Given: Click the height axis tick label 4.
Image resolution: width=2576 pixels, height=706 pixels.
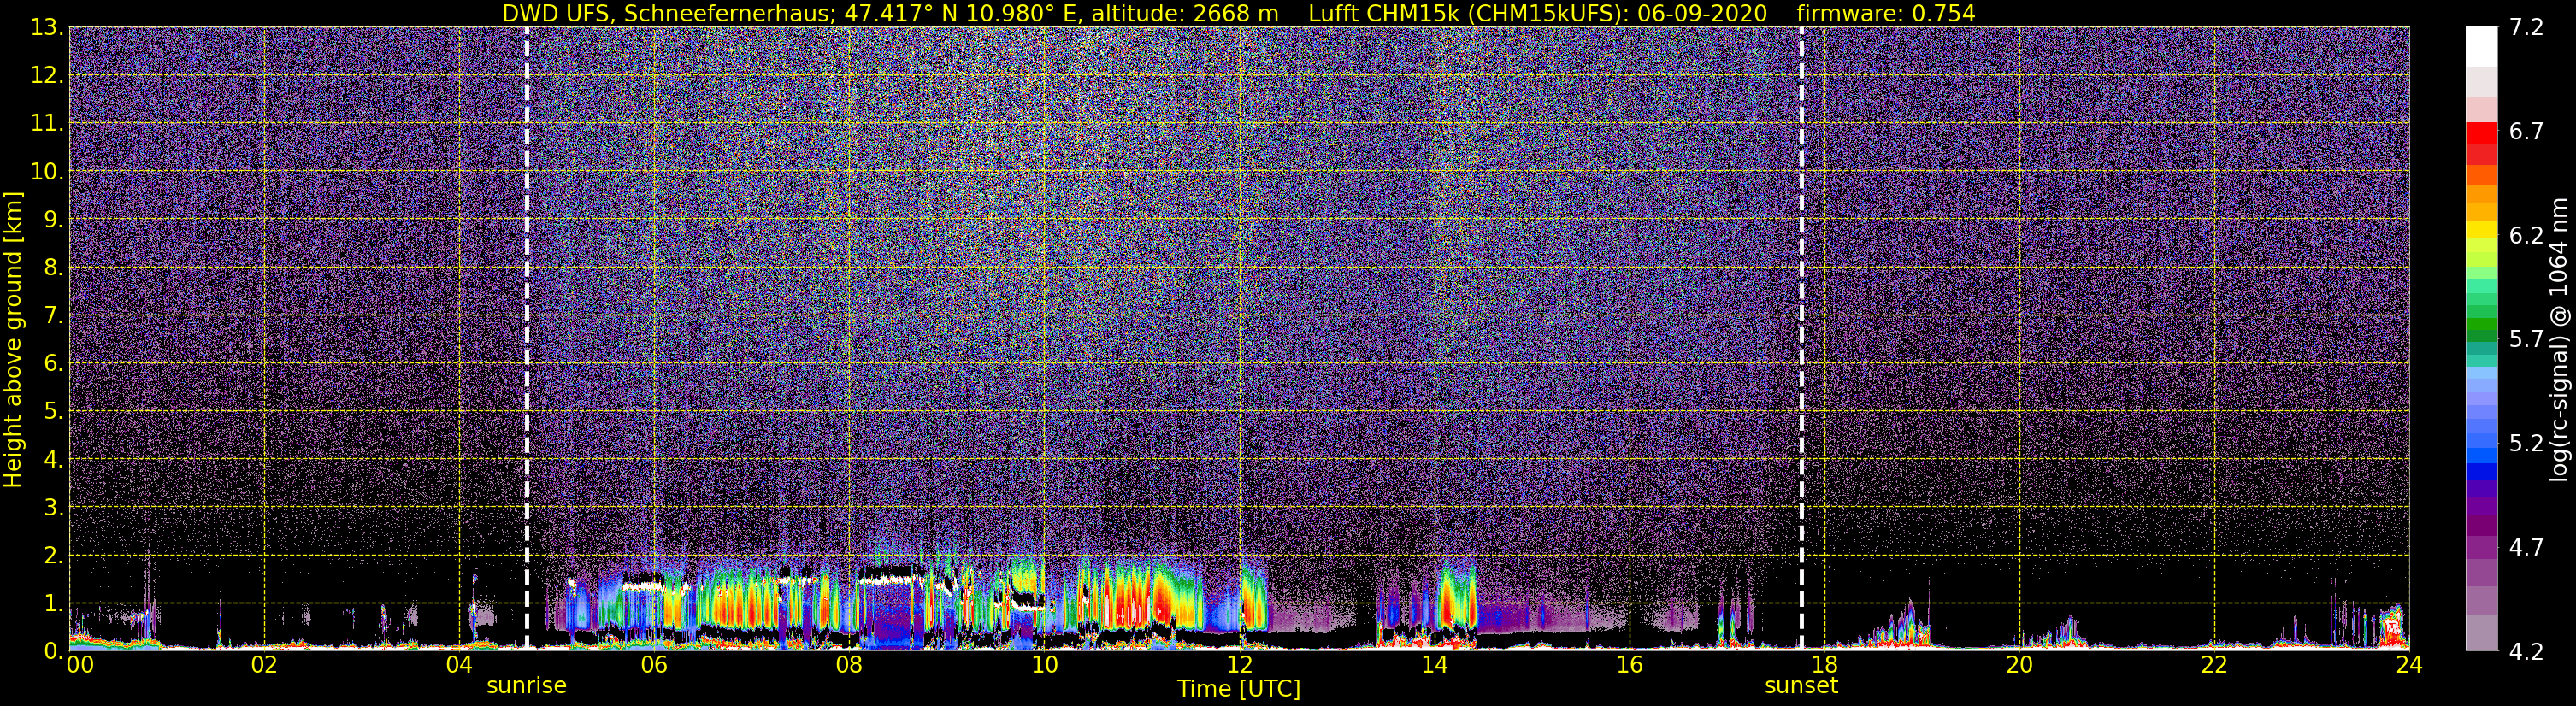Looking at the screenshot, I should pyautogui.click(x=52, y=460).
